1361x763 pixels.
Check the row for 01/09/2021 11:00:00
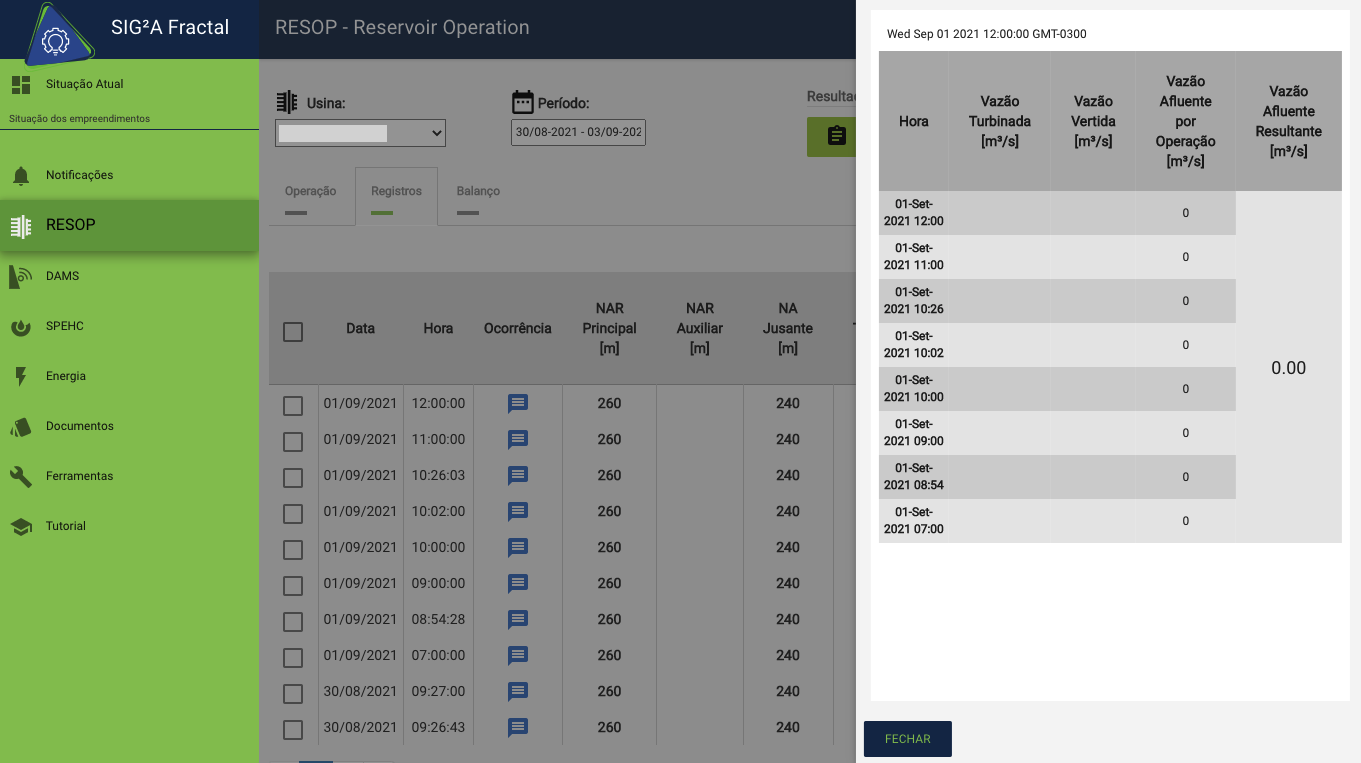tap(293, 441)
